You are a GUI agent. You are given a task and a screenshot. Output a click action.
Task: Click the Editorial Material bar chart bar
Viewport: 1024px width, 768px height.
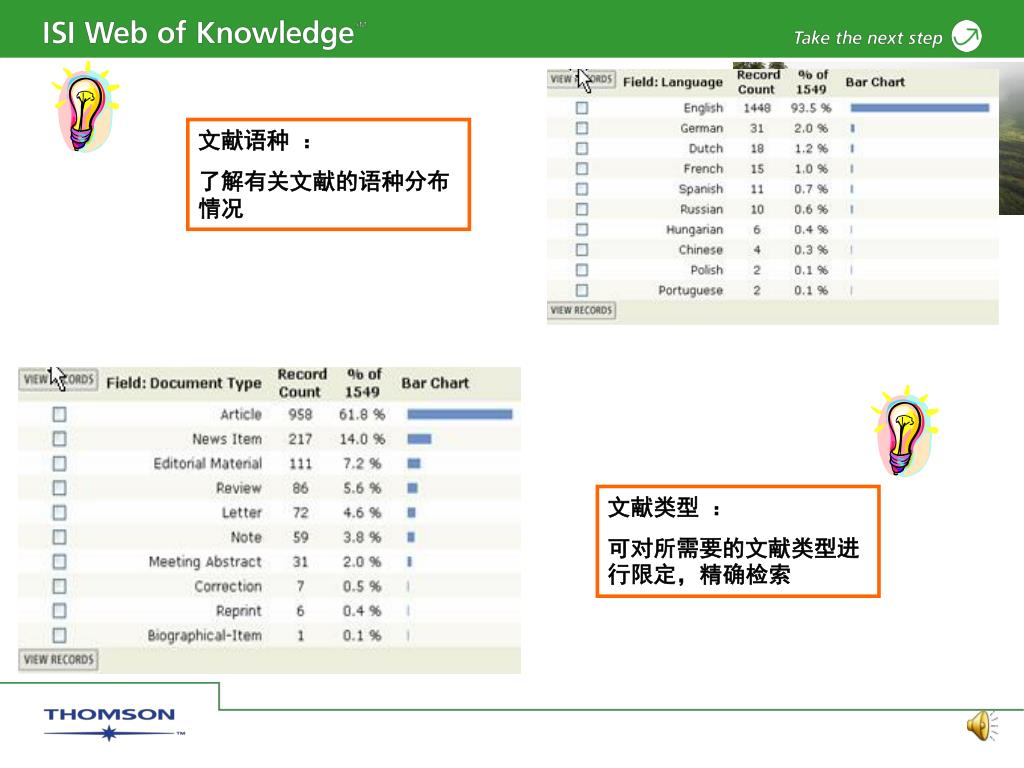[x=414, y=464]
